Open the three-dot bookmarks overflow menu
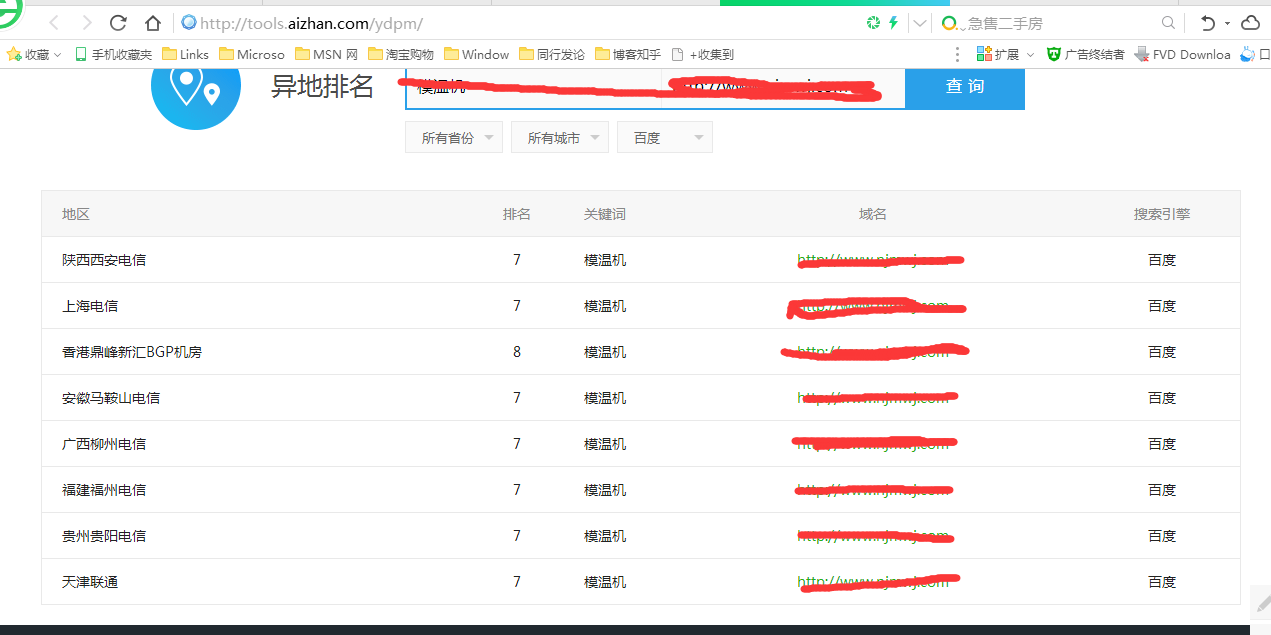Viewport: 1271px width, 635px height. click(957, 54)
